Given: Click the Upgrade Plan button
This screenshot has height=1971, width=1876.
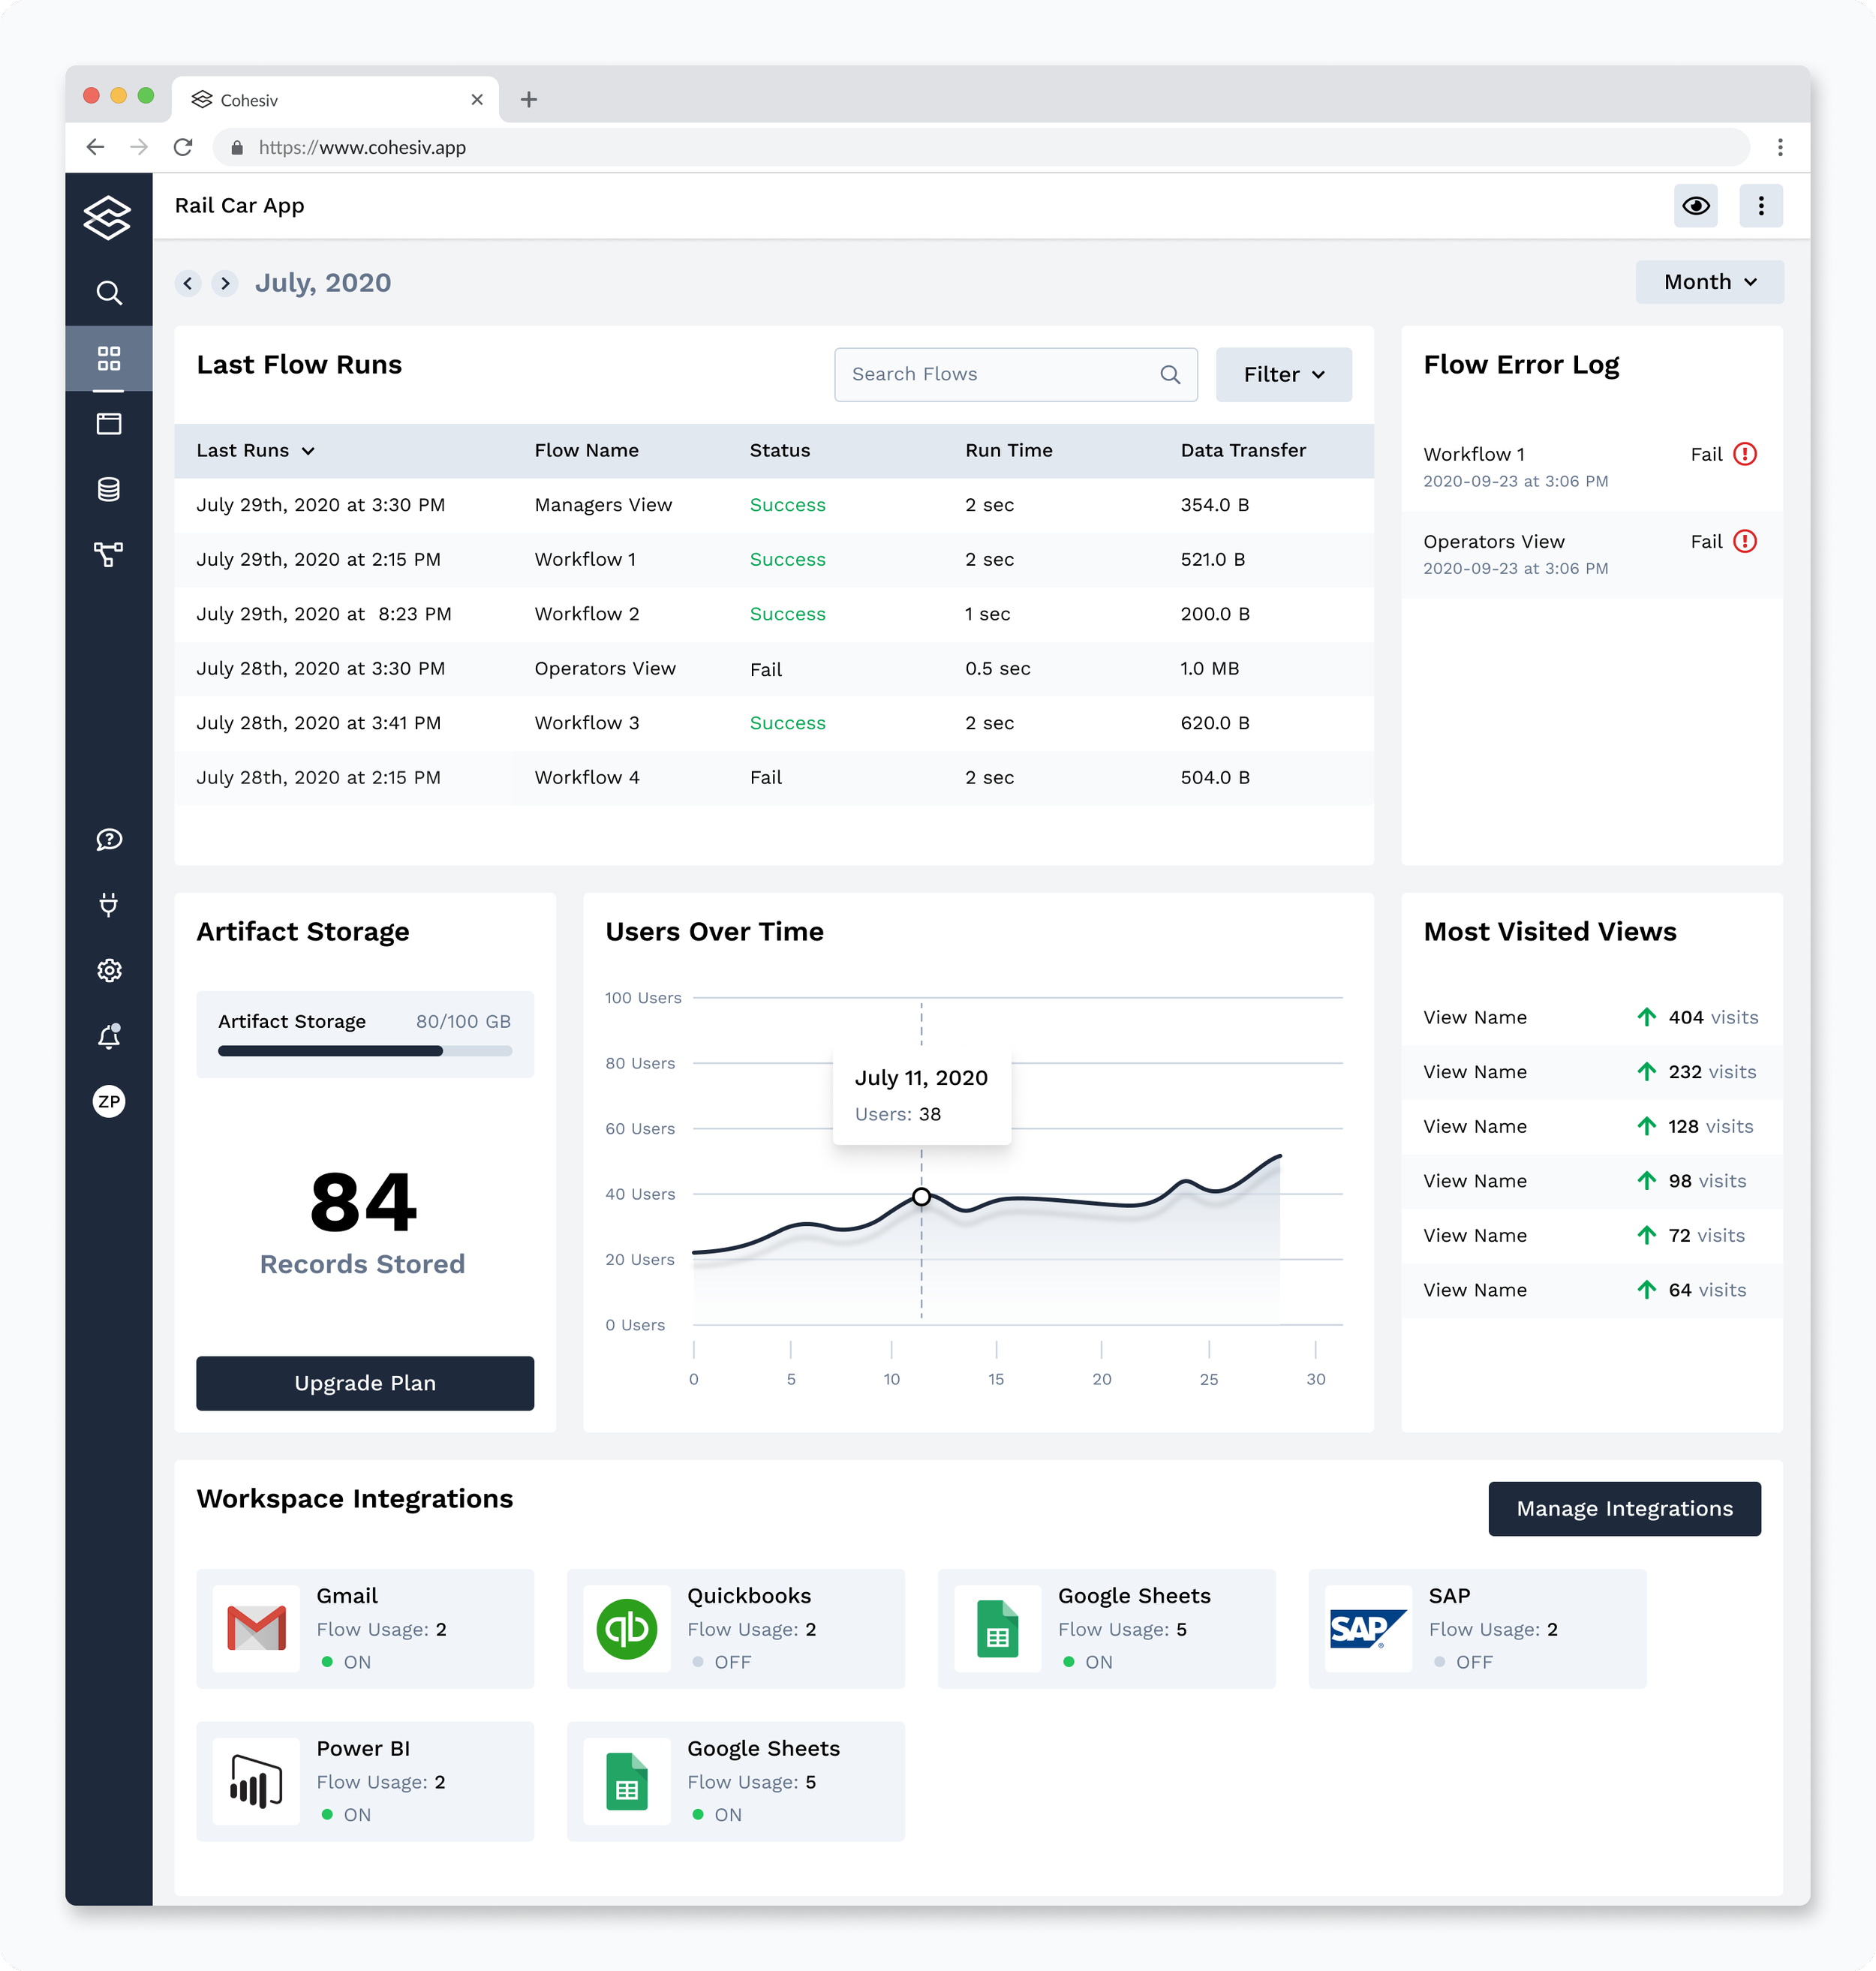Looking at the screenshot, I should (x=365, y=1383).
